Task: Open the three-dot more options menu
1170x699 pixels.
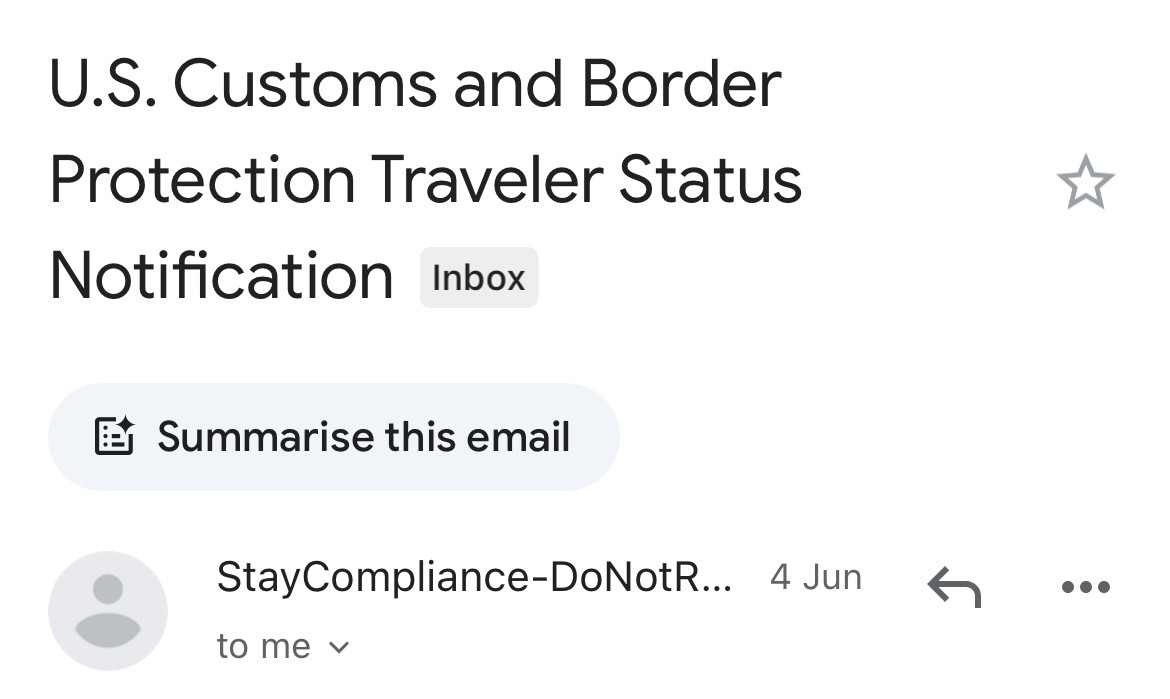Action: (1085, 587)
